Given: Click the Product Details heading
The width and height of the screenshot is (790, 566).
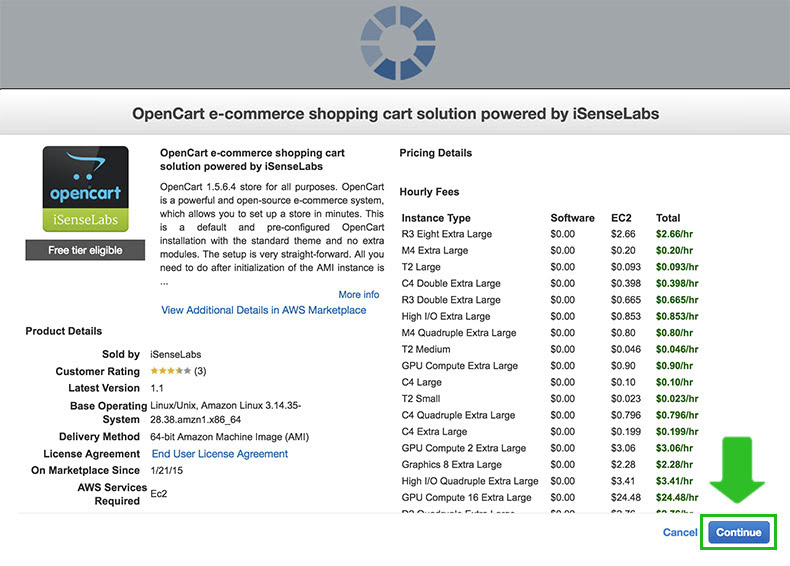Looking at the screenshot, I should [x=63, y=331].
